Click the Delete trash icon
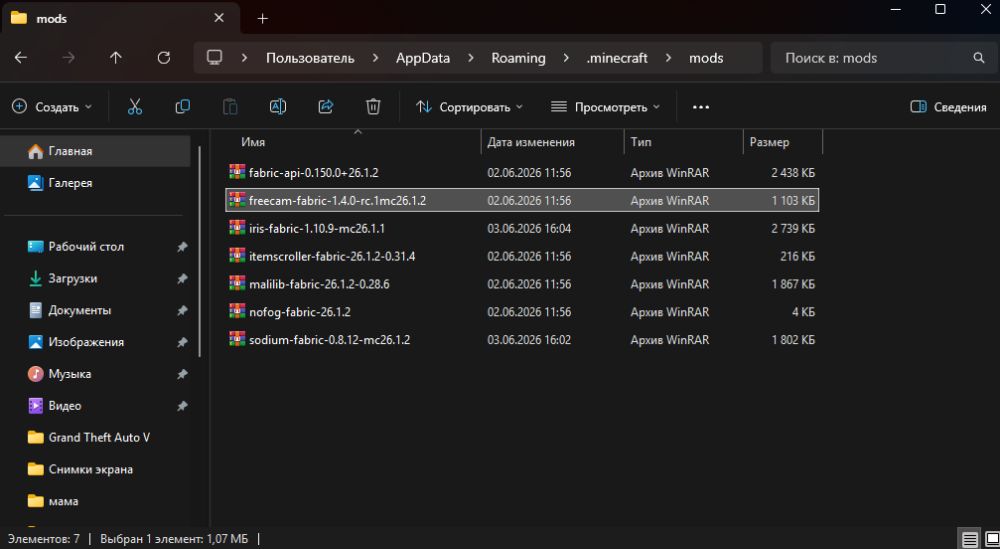 [373, 107]
